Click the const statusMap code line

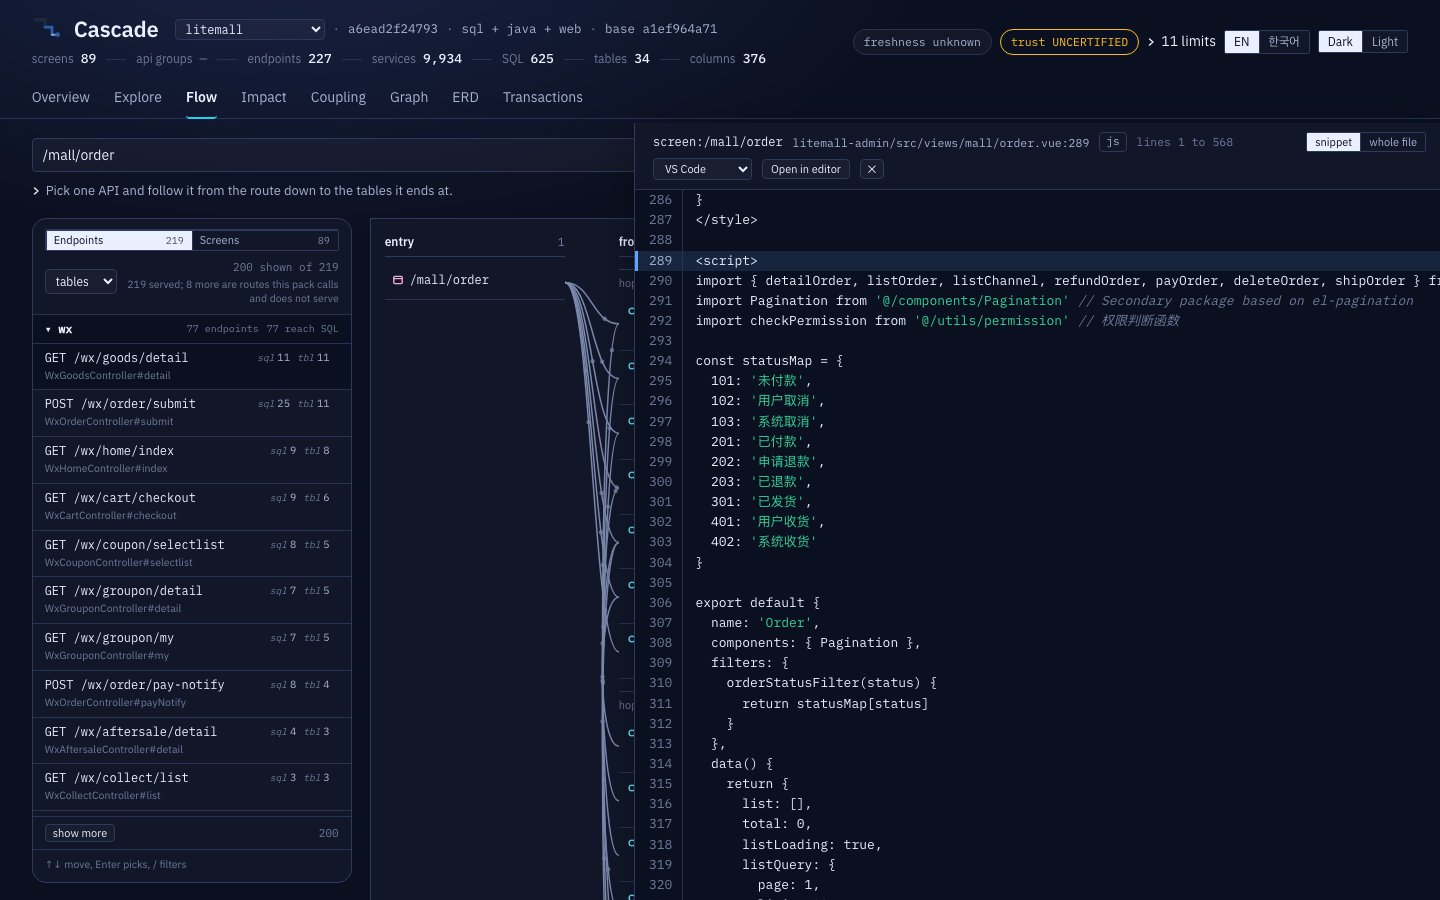point(769,361)
